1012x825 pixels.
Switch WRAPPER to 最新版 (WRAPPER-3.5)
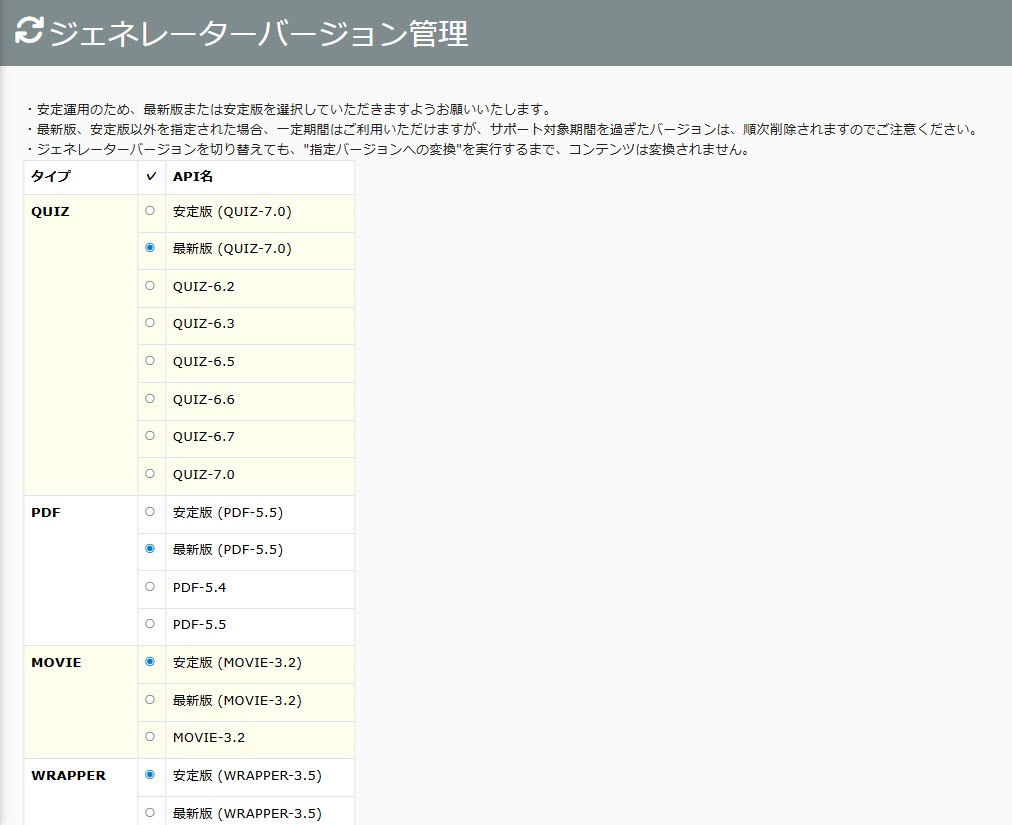[150, 812]
